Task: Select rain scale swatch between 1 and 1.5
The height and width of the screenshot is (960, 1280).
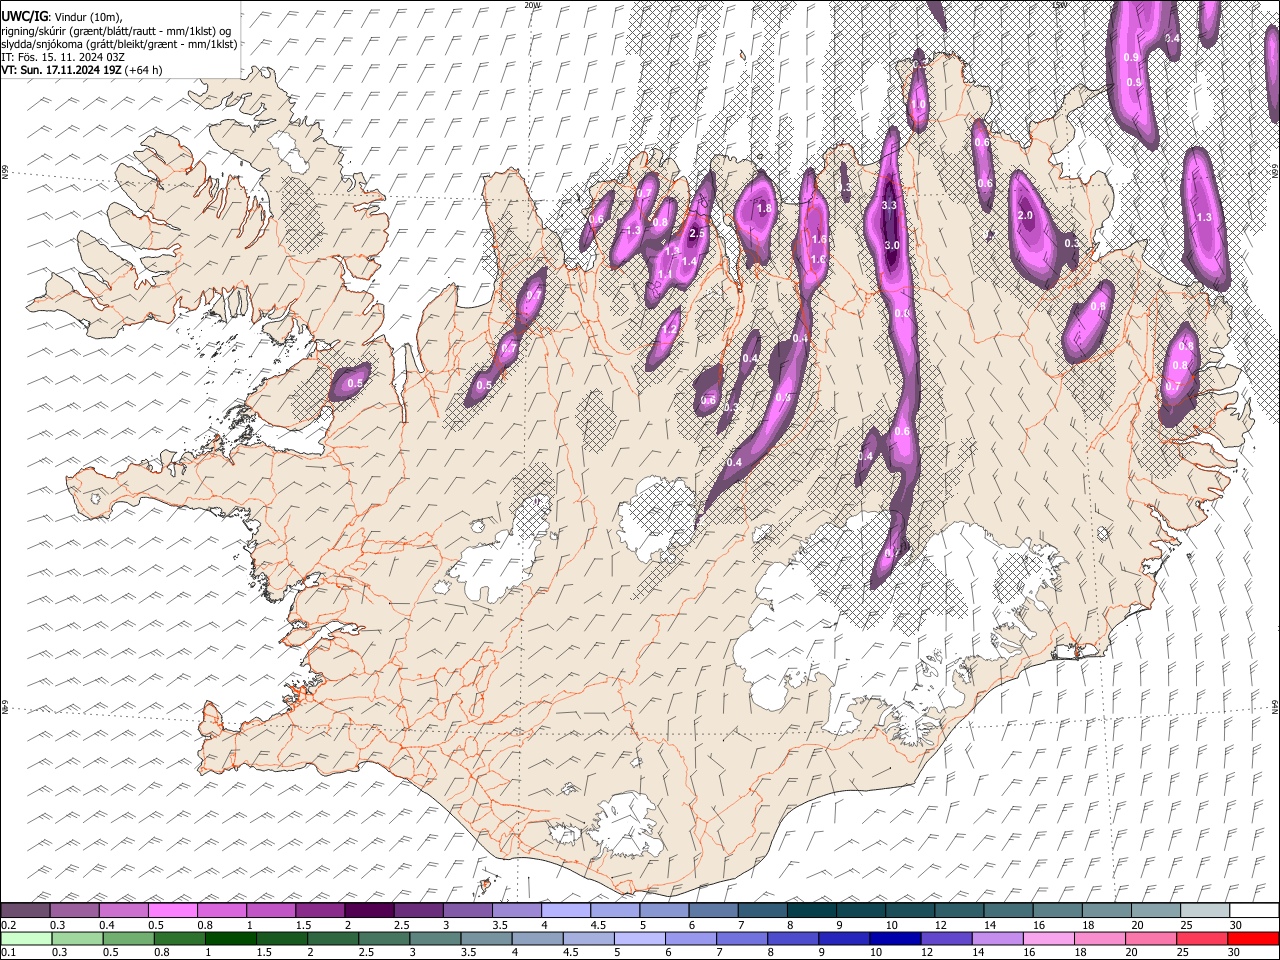Action: (229, 938)
